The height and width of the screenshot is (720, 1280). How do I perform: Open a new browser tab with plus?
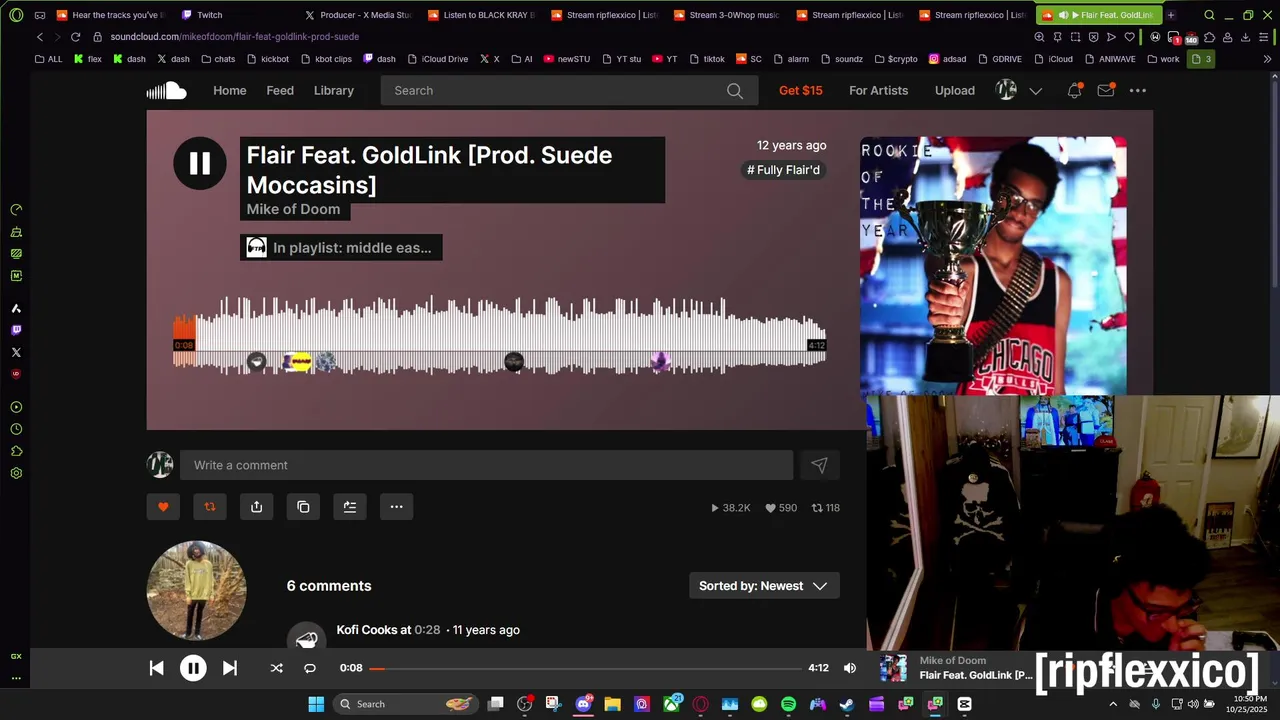1171,15
